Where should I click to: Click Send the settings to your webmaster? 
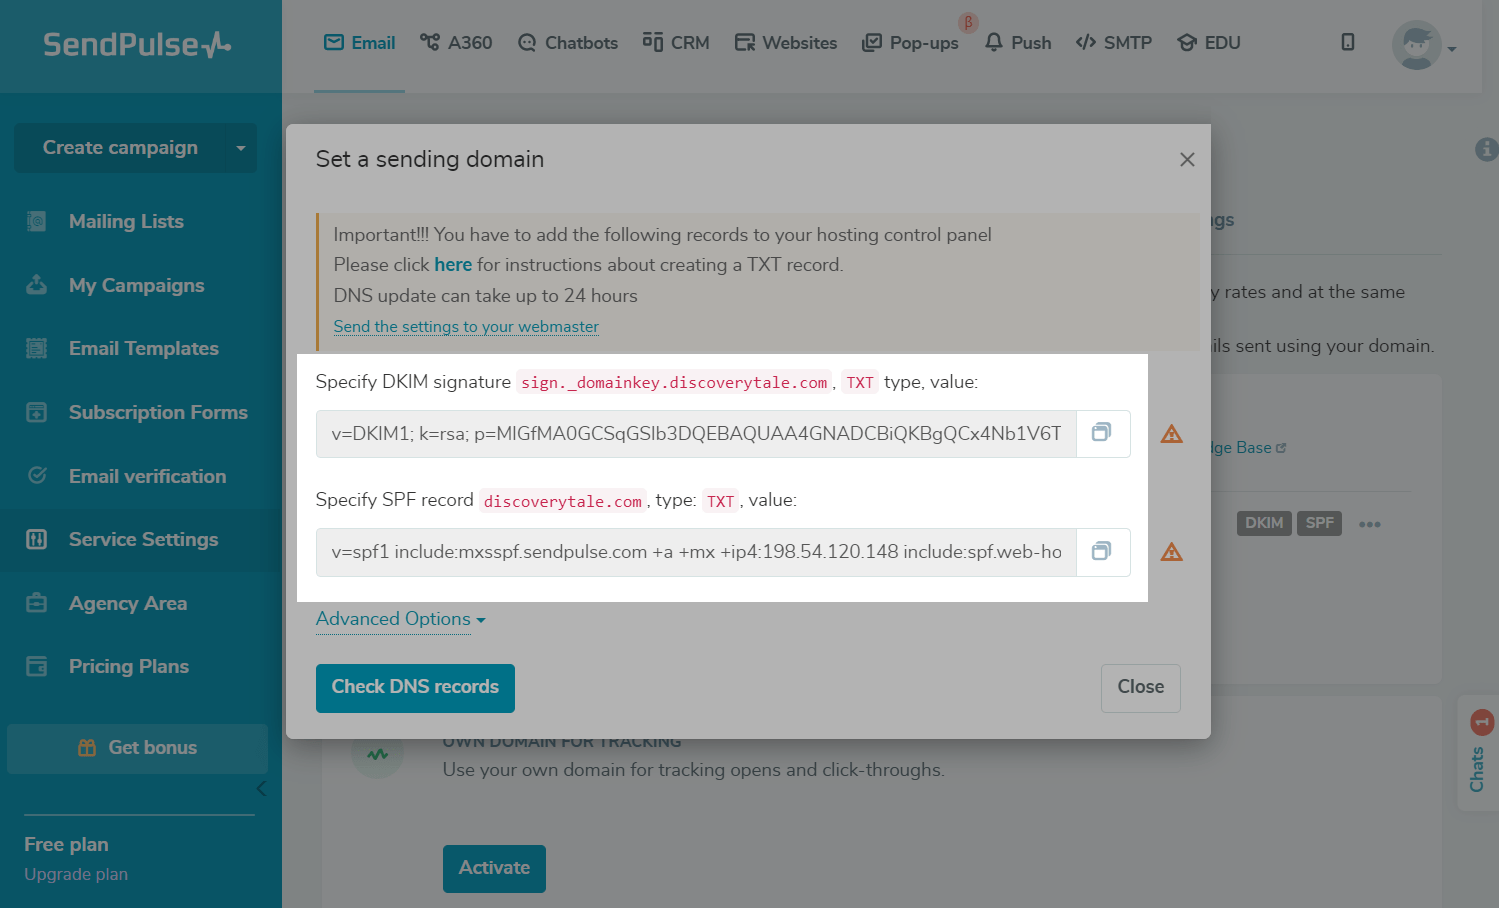(x=466, y=327)
